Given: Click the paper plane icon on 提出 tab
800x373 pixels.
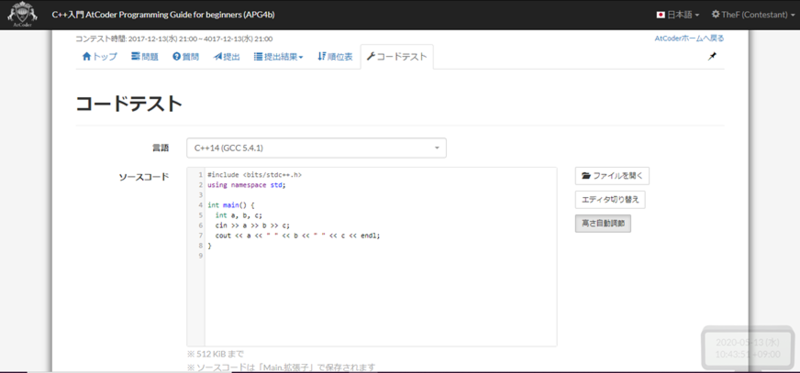Looking at the screenshot, I should pos(217,57).
